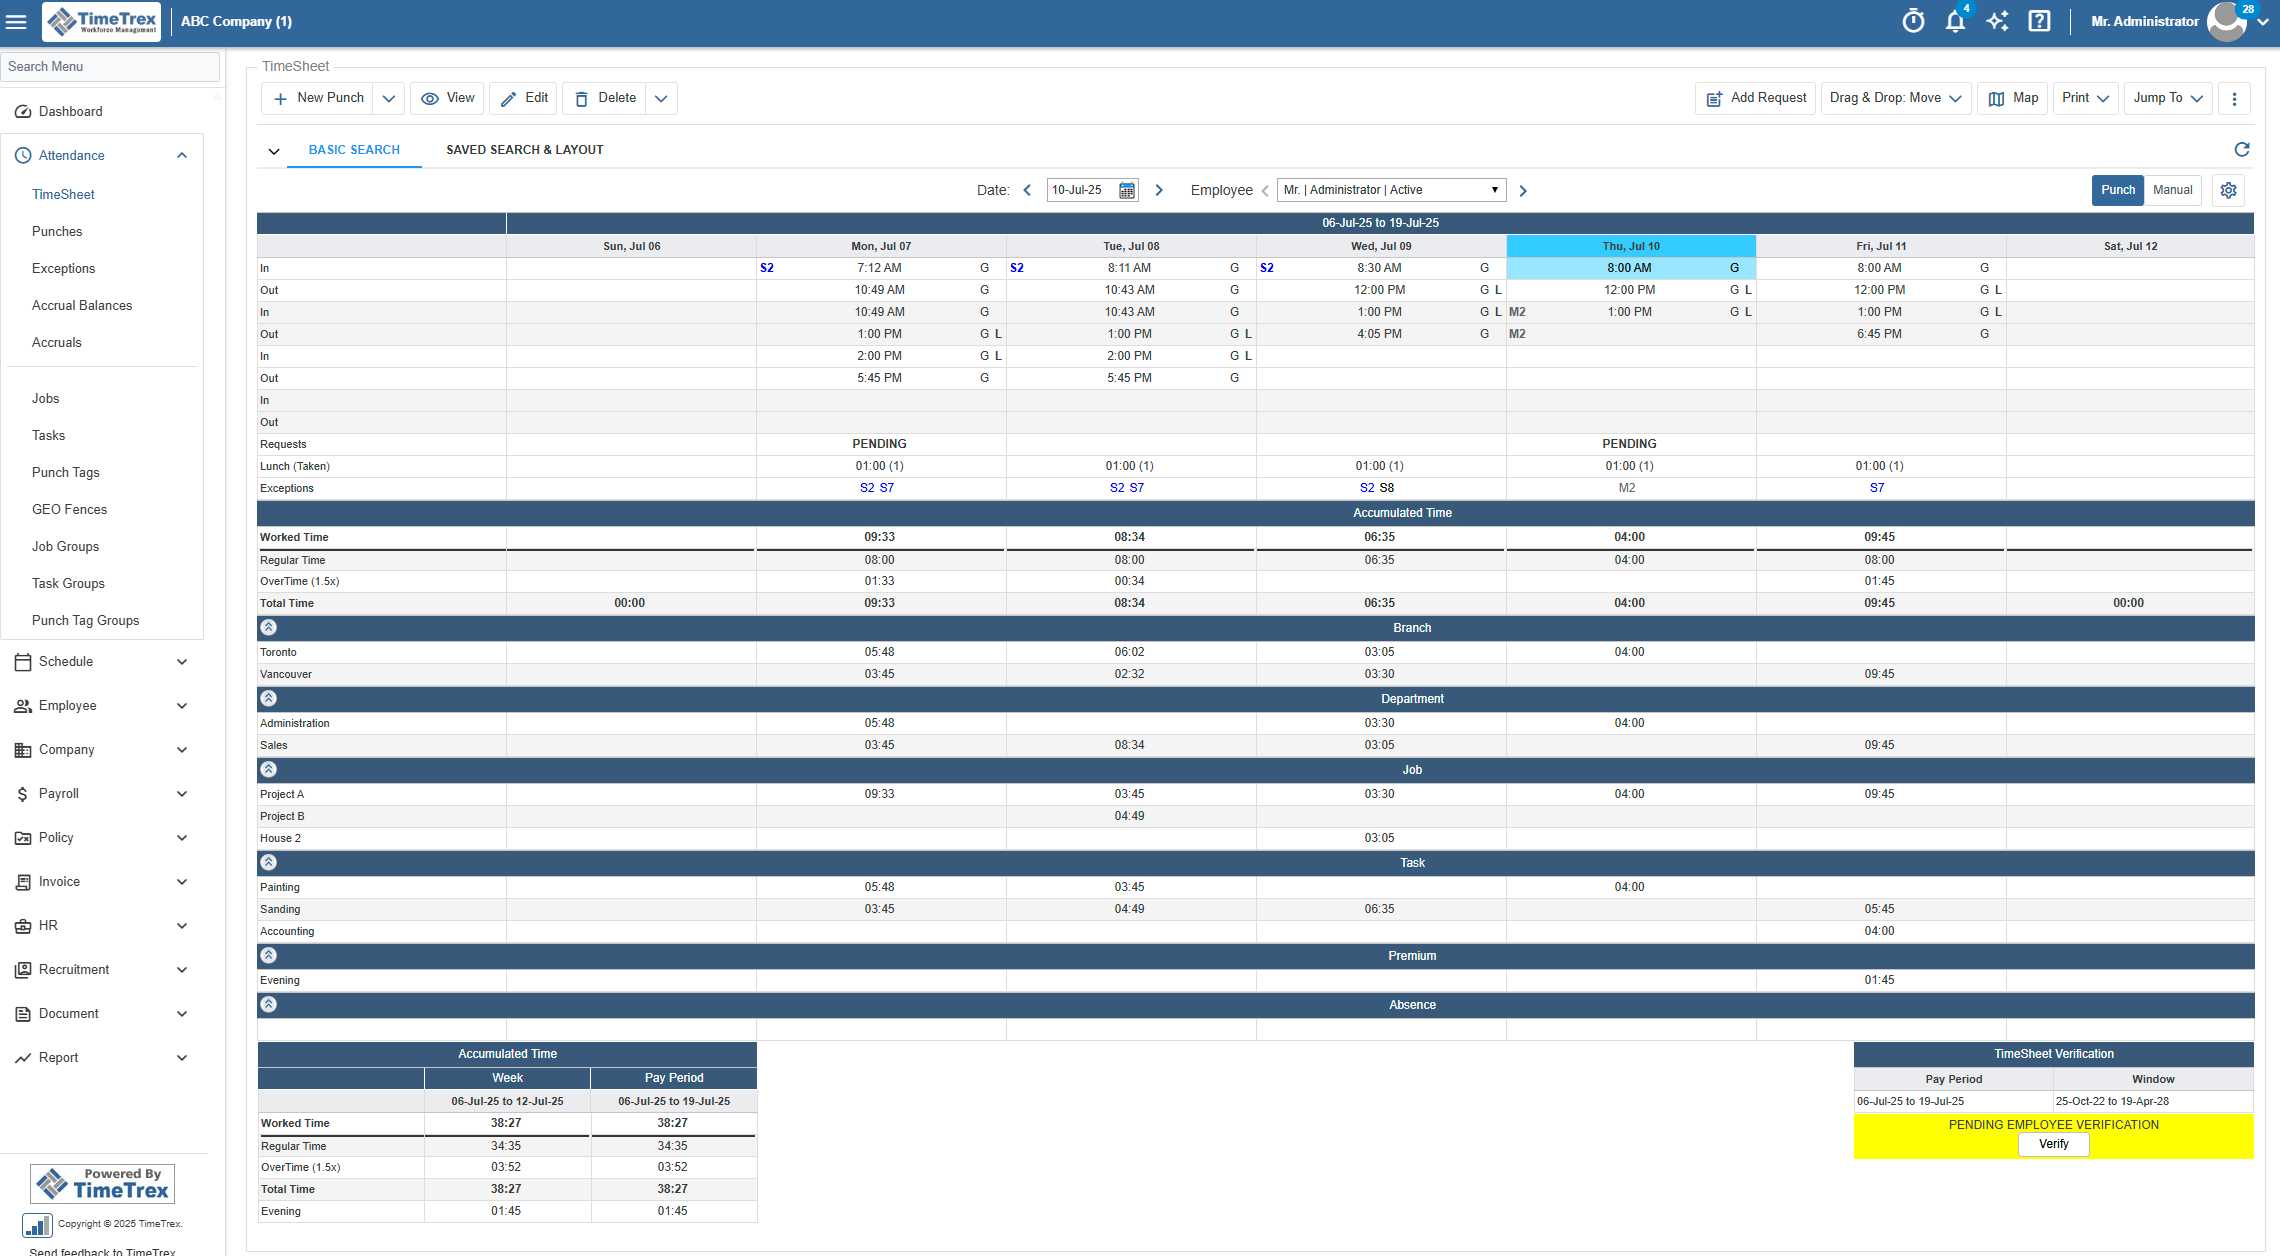Switch timesheet mode to Punch
The image size is (2280, 1256).
pyautogui.click(x=2117, y=190)
